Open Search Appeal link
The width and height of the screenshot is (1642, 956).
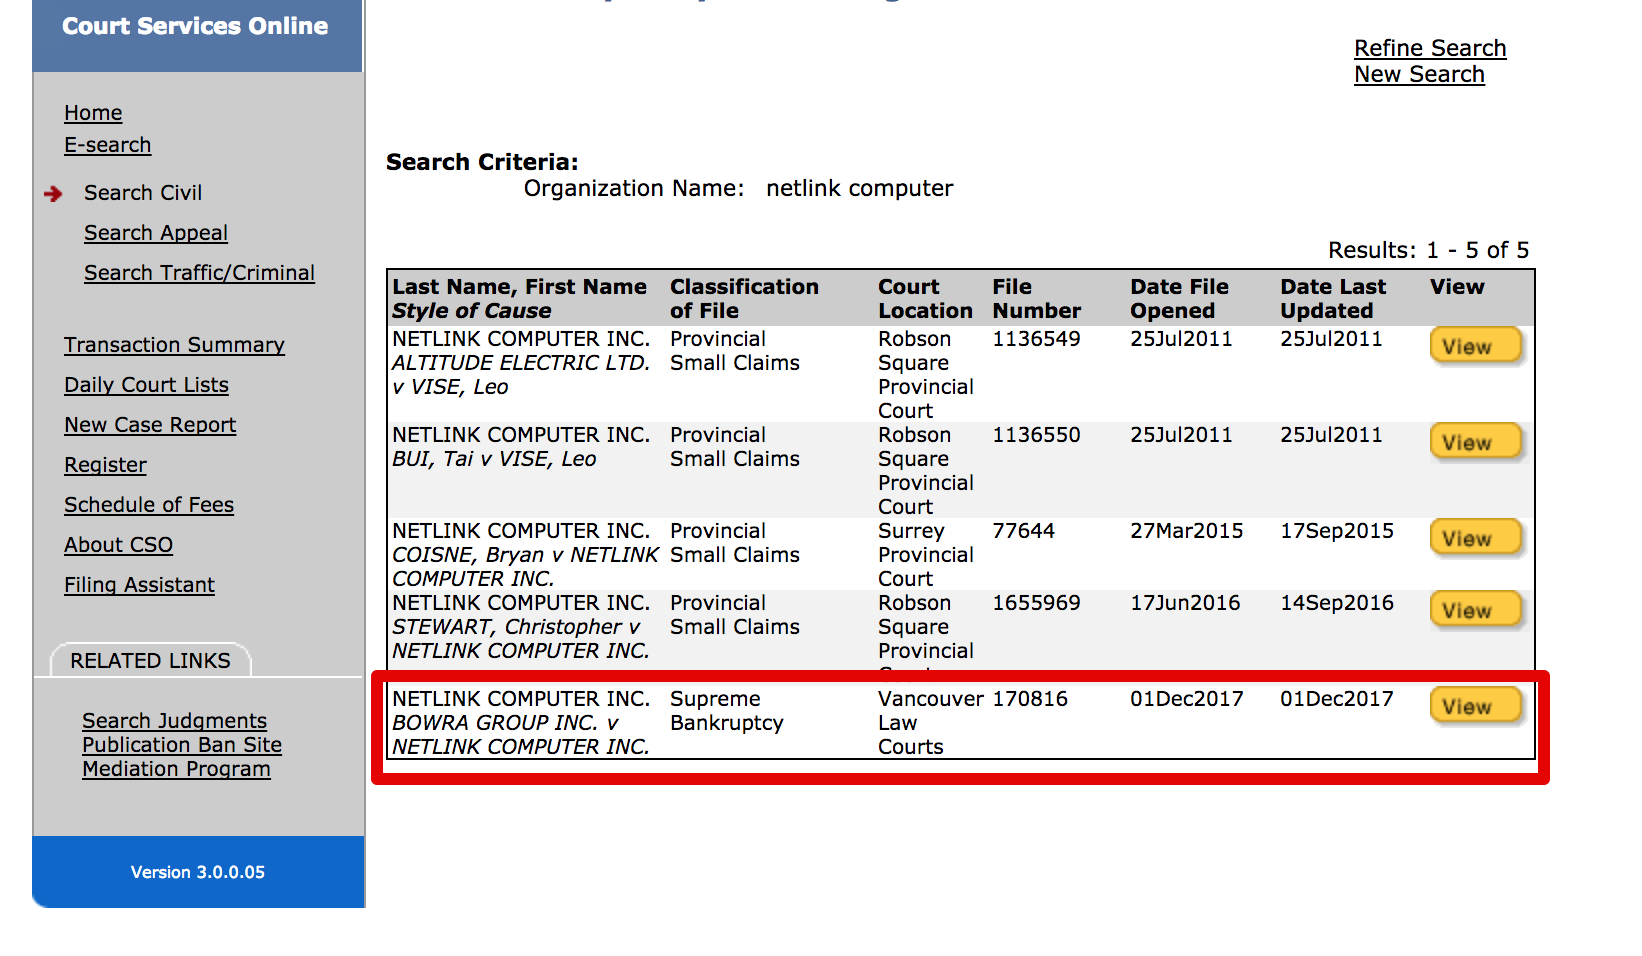[x=156, y=233]
